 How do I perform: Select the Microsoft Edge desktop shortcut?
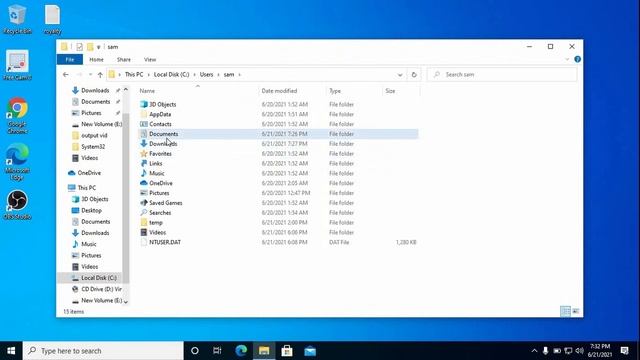tap(17, 162)
